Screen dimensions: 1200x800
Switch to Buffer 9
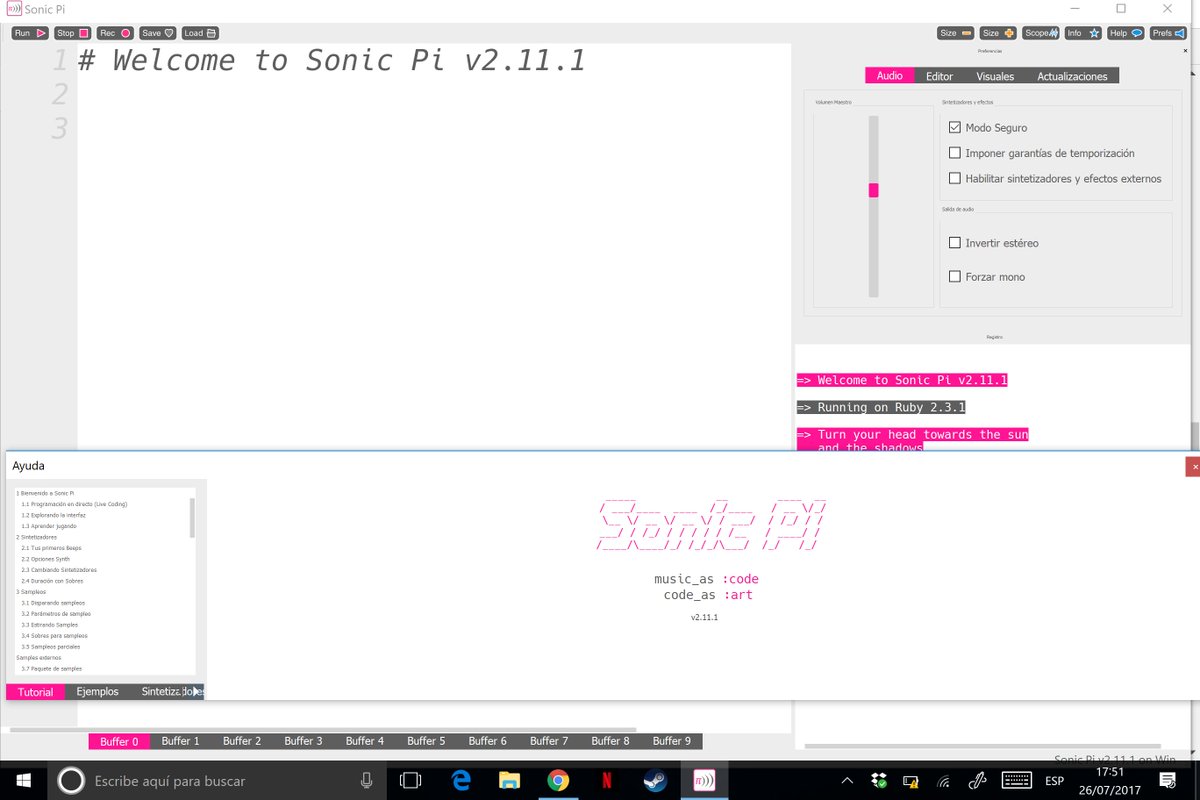pyautogui.click(x=672, y=741)
